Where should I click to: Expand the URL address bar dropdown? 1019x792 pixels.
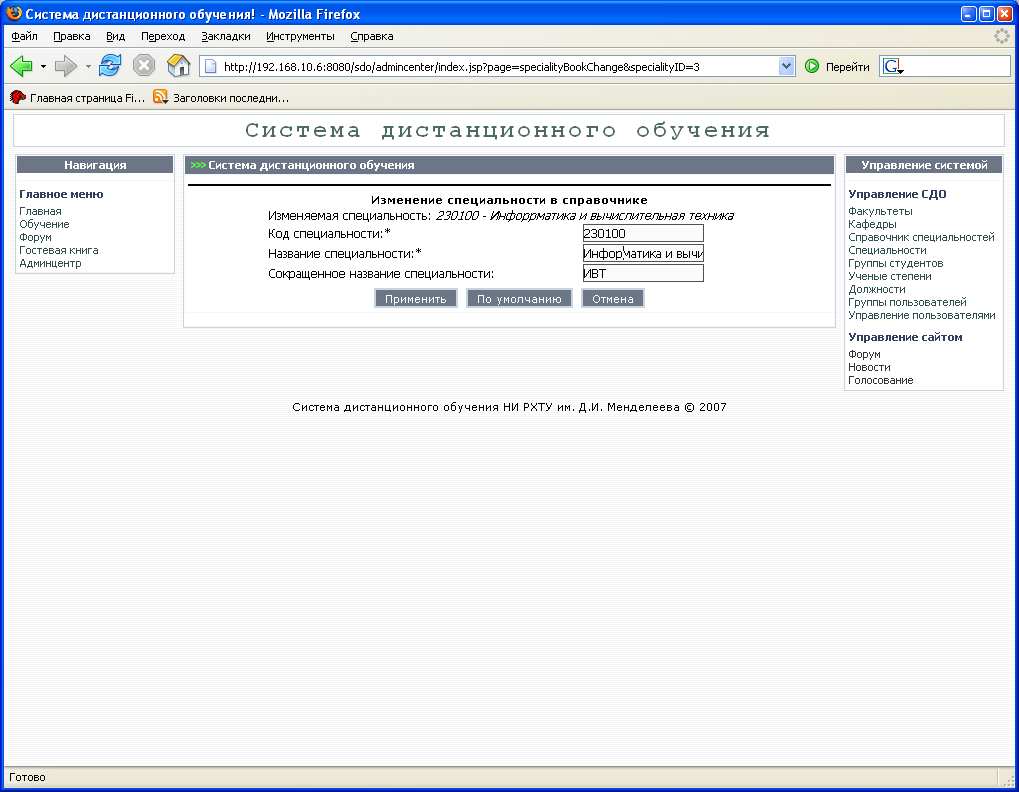[x=786, y=66]
